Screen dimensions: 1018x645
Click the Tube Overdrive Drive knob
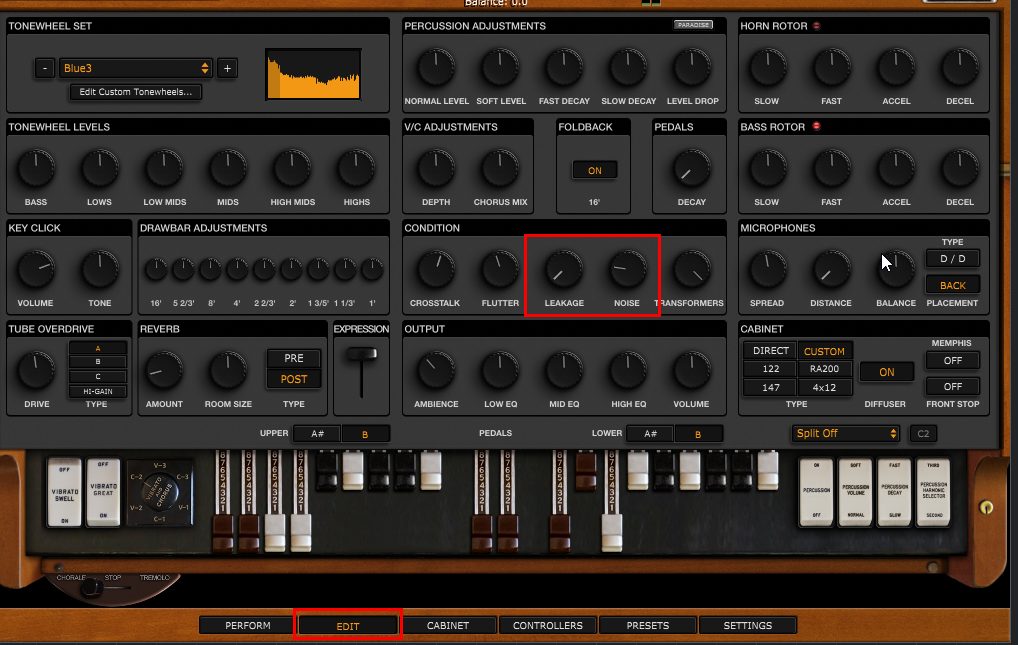(x=36, y=370)
